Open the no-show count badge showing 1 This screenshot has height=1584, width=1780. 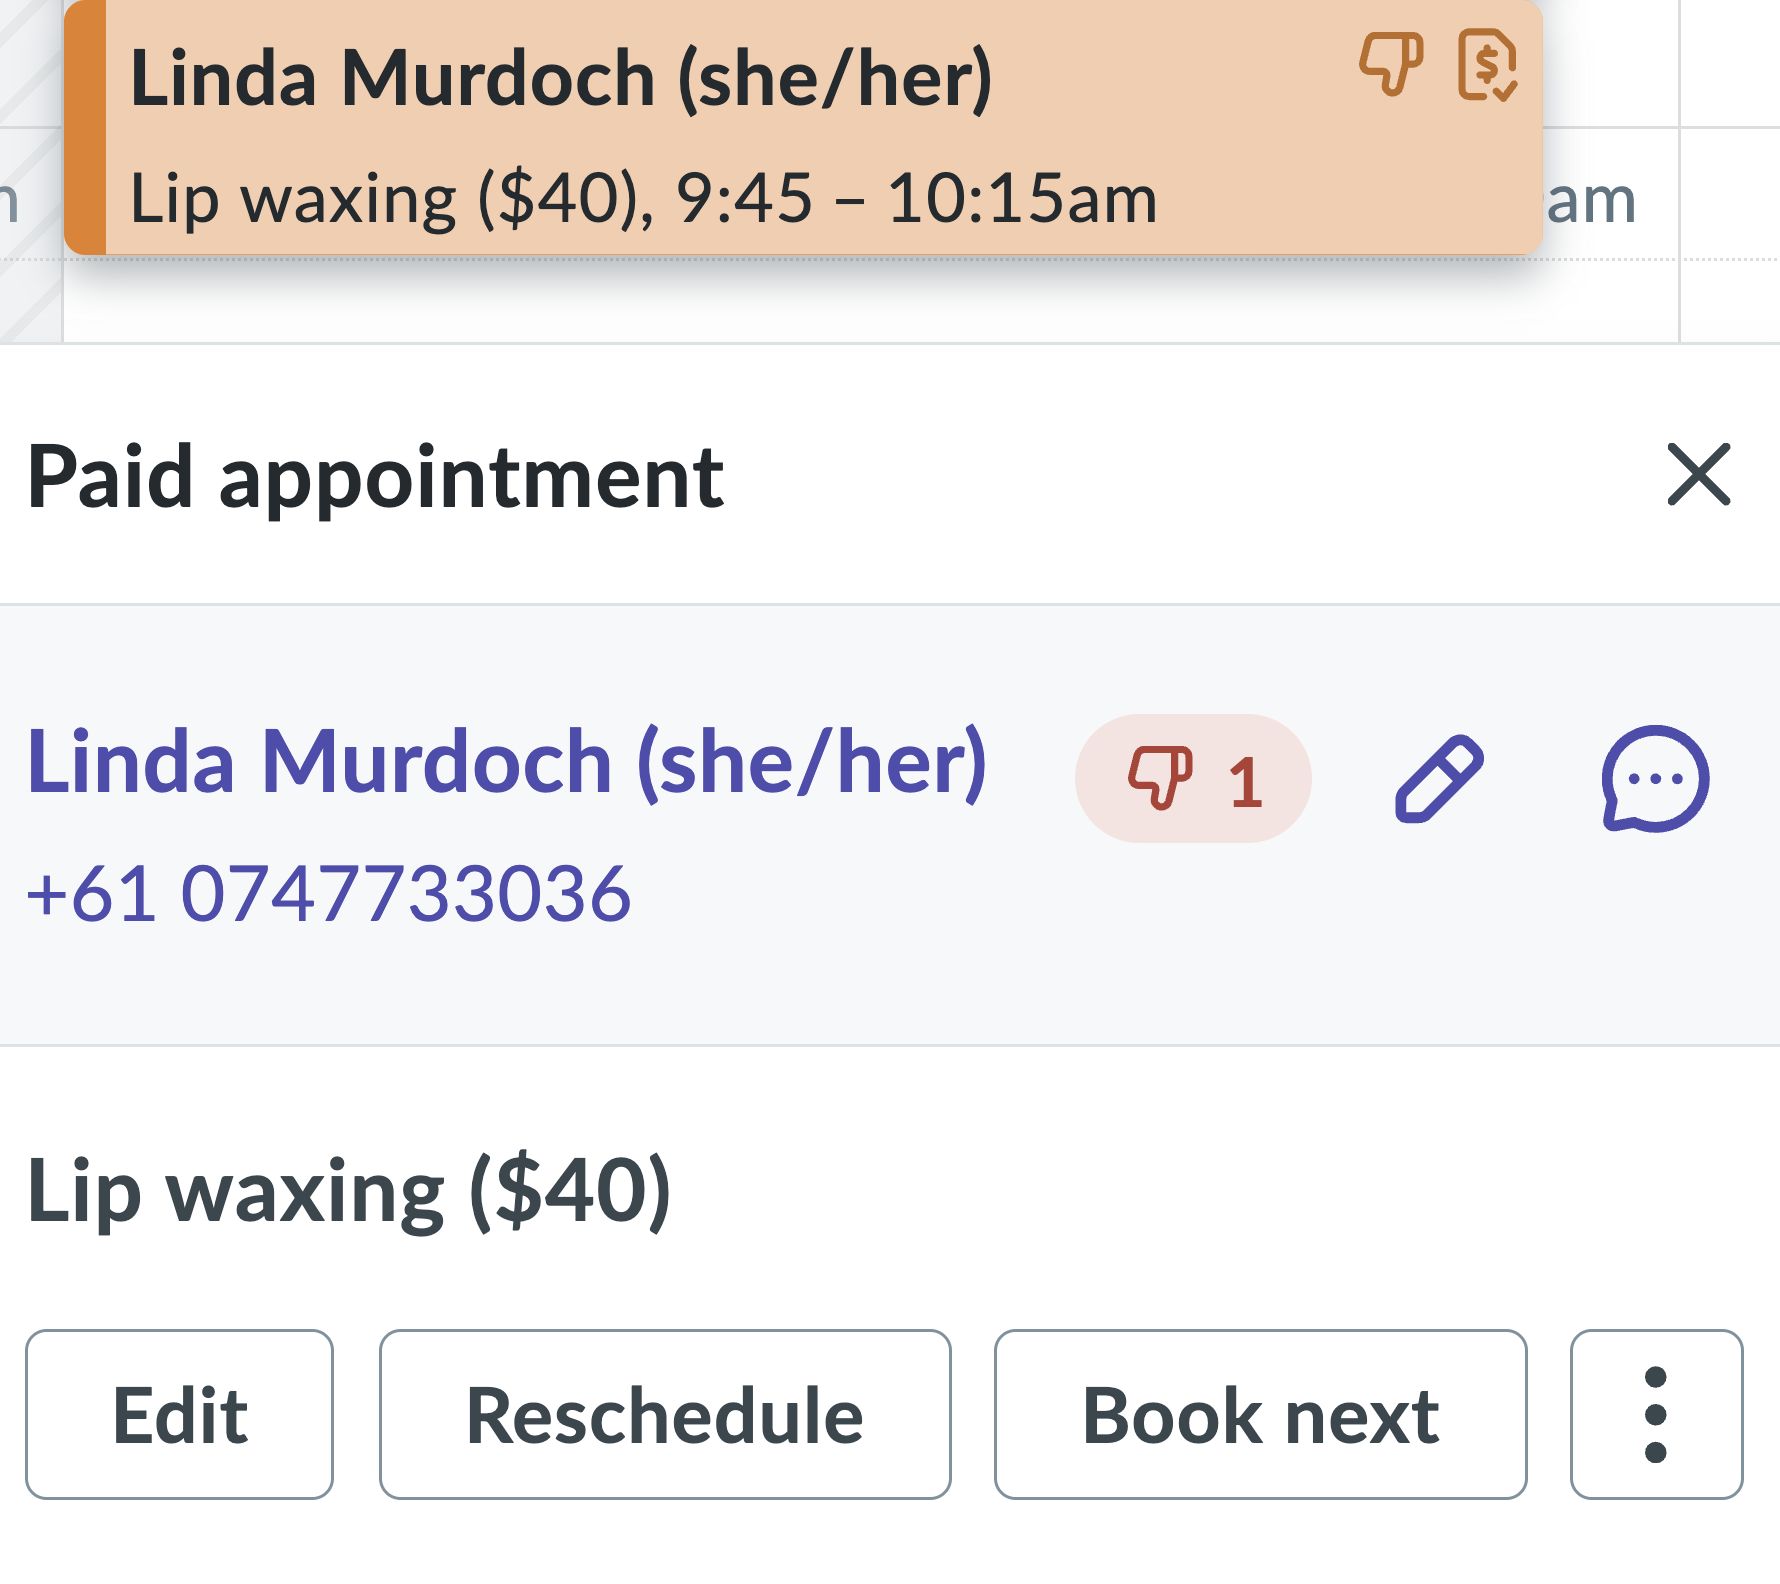[1193, 778]
